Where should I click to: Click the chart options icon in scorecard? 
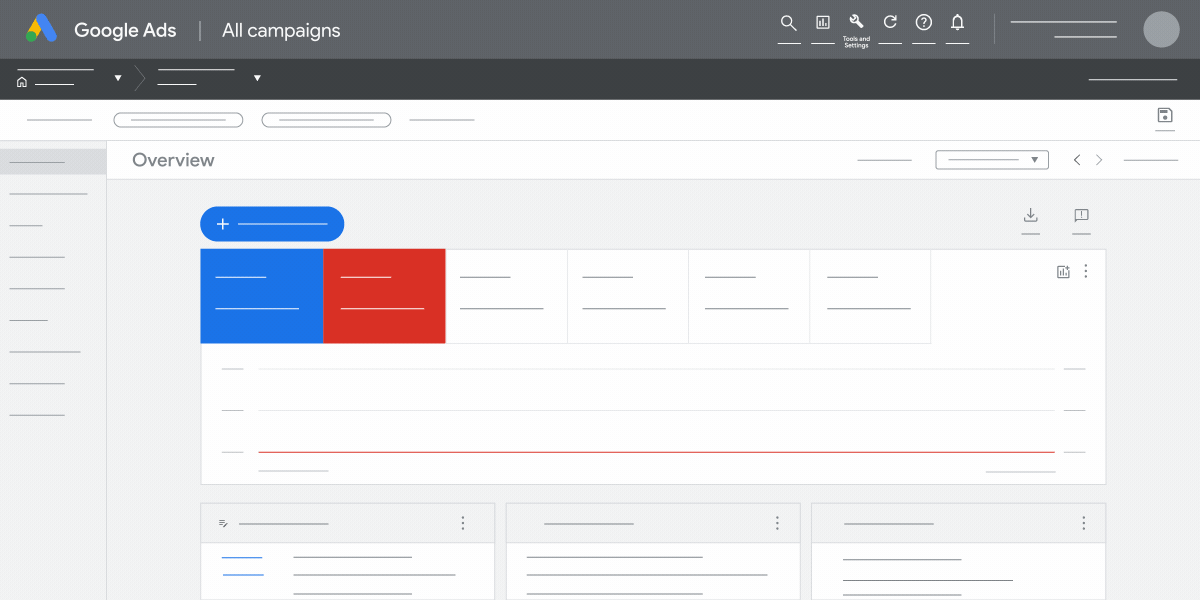1064,271
